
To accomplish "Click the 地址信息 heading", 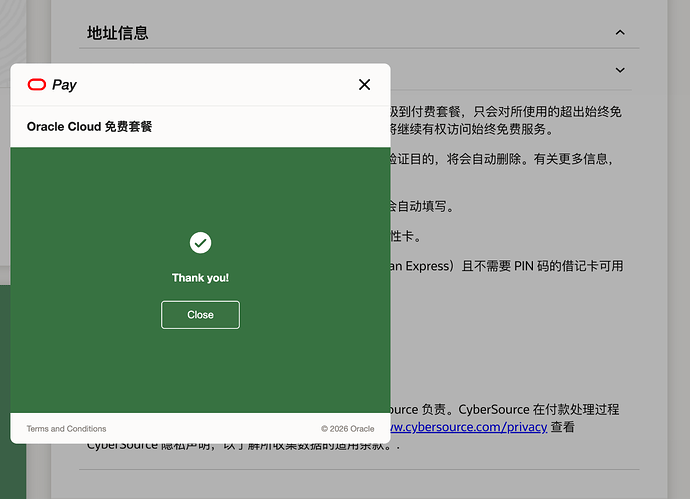I will pyautogui.click(x=117, y=33).
